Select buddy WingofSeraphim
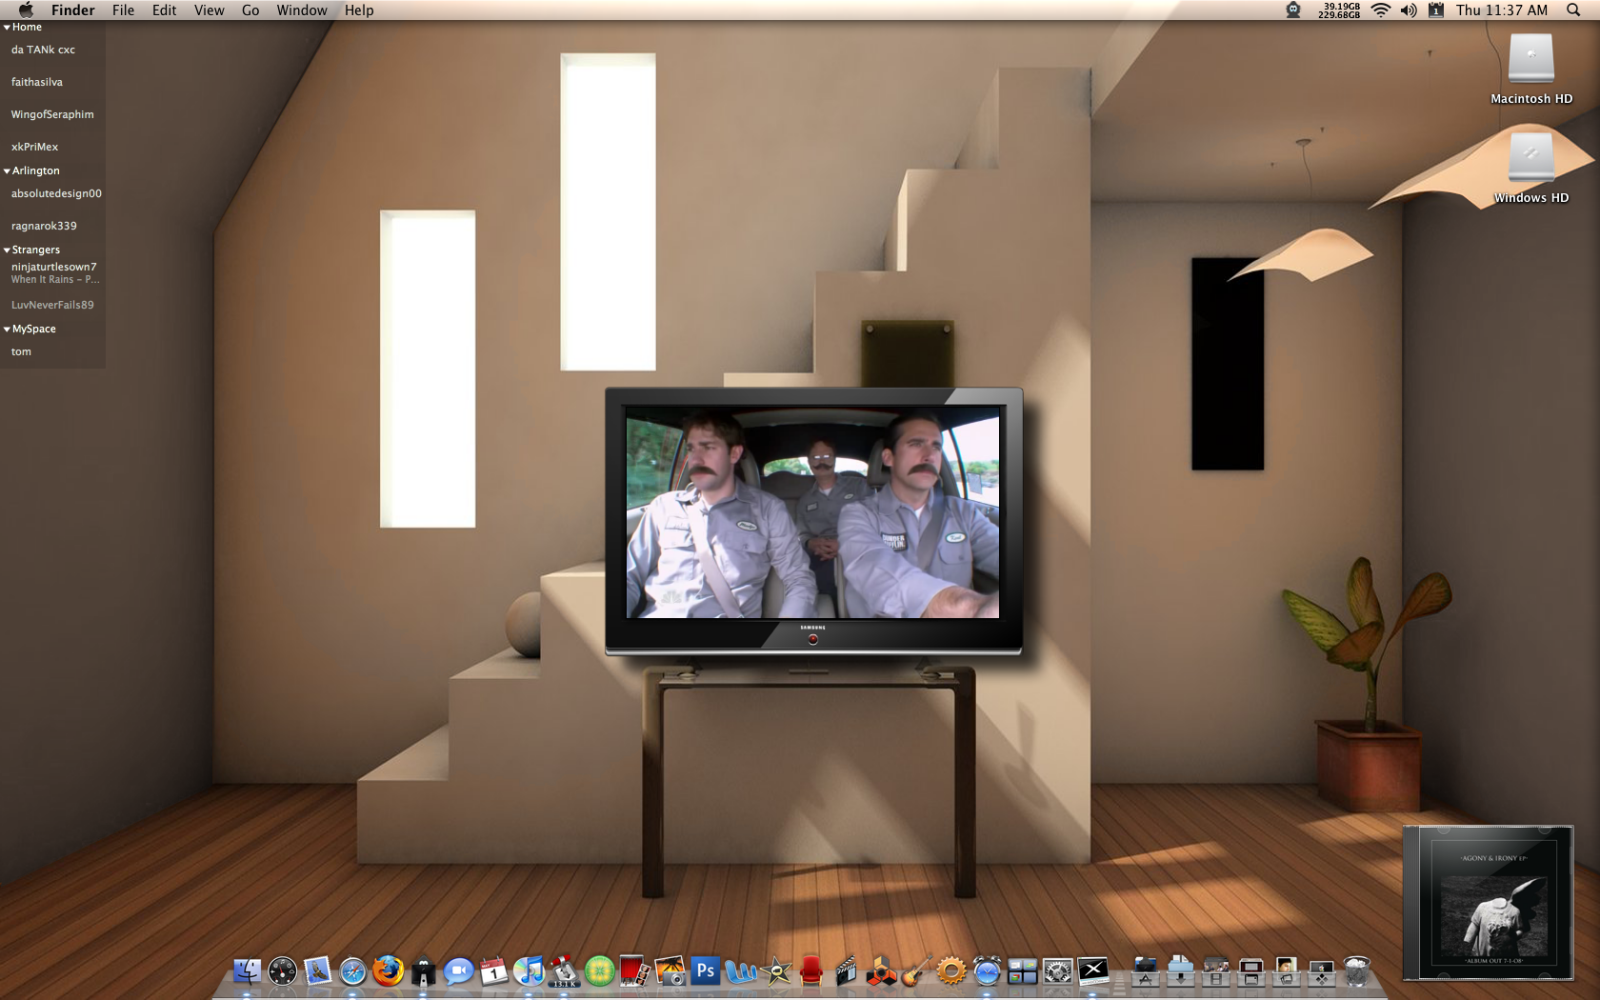 click(x=52, y=114)
